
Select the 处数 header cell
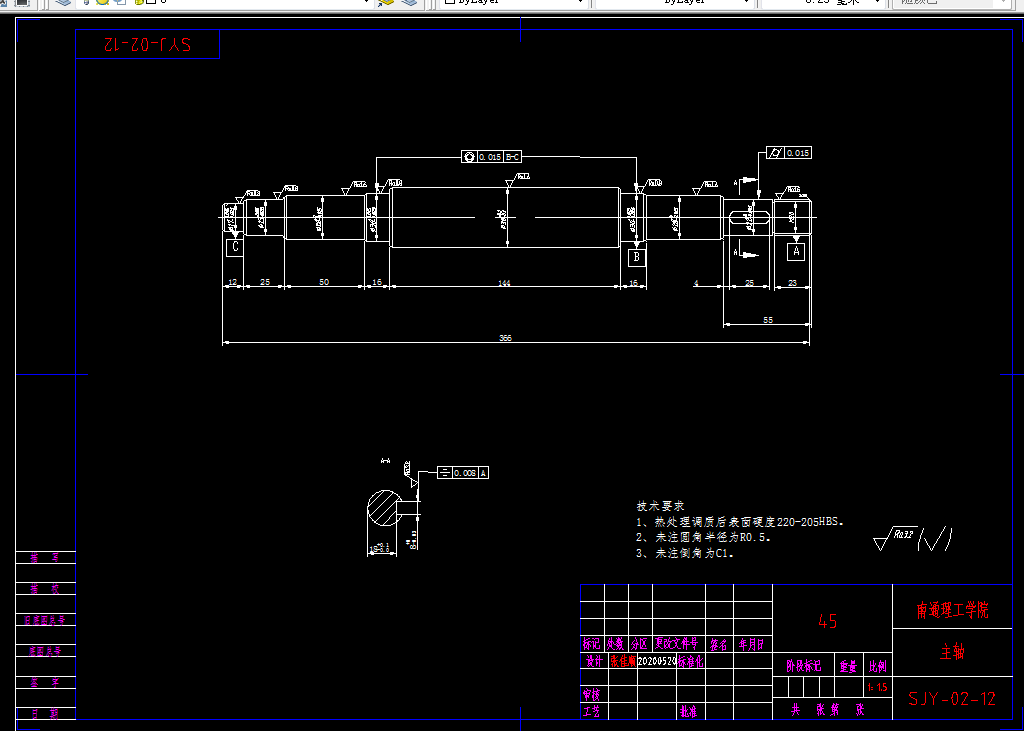[616, 644]
